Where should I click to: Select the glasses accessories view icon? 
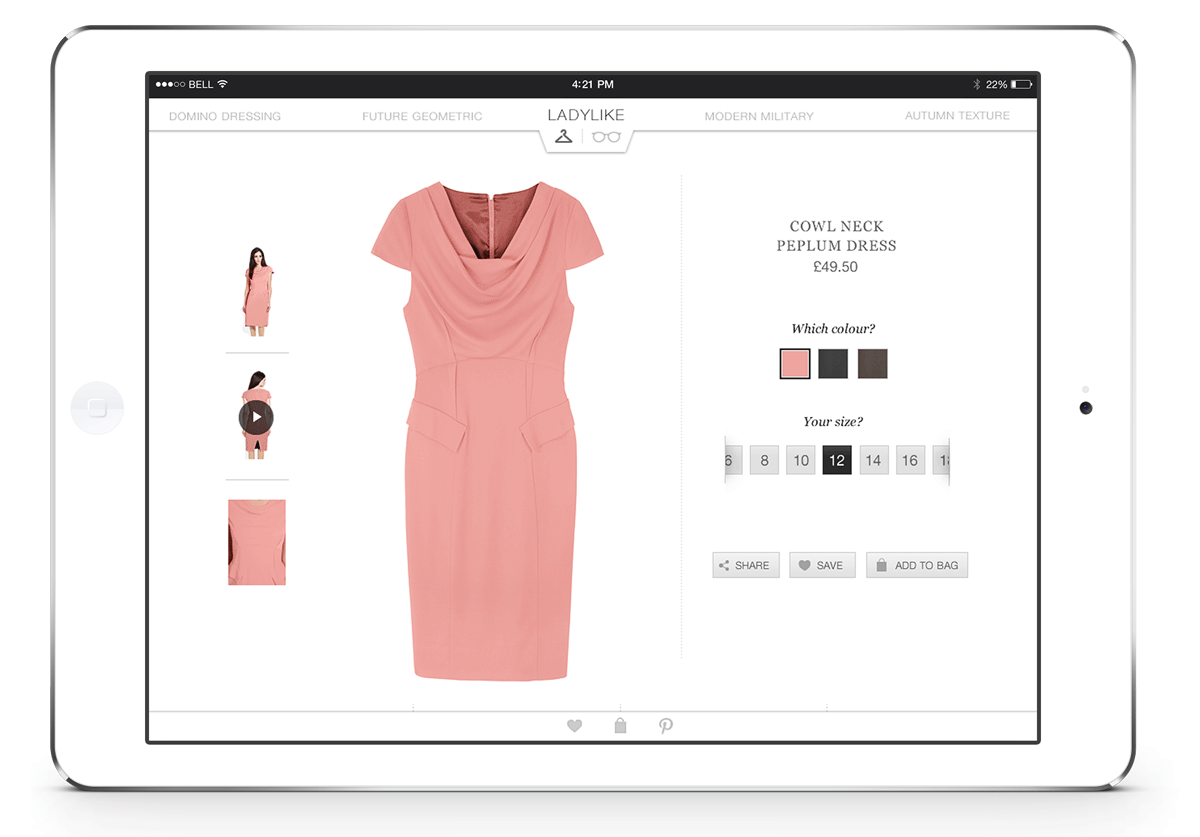[x=606, y=137]
